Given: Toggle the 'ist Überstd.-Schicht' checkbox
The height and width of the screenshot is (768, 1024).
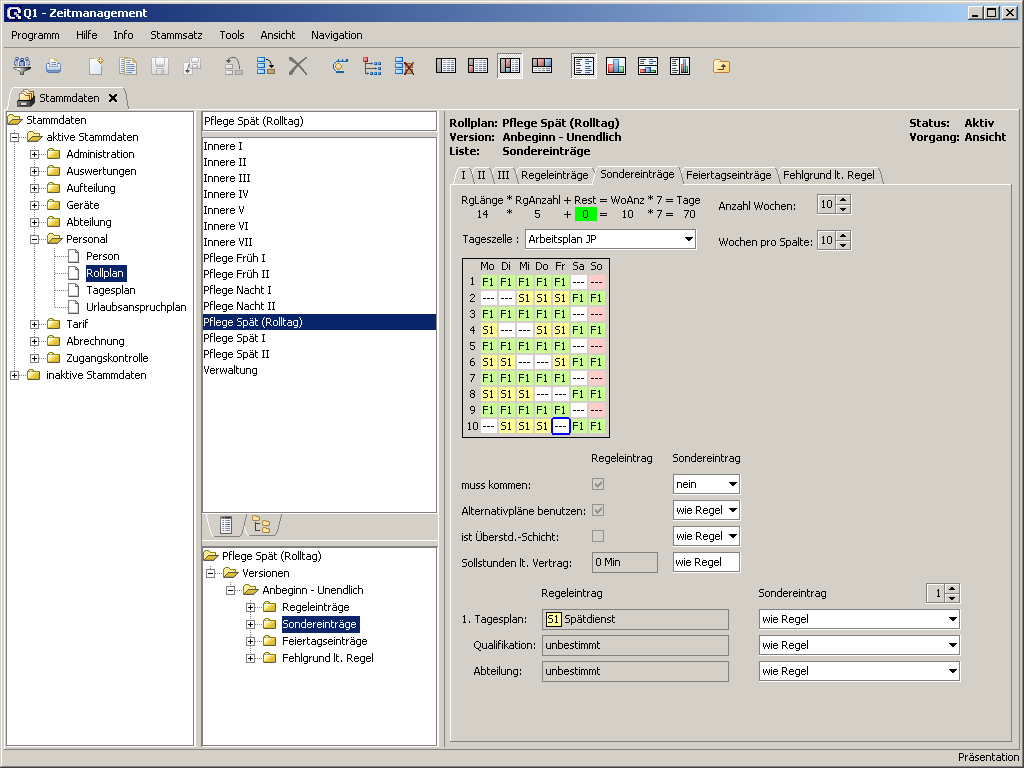Looking at the screenshot, I should (598, 536).
